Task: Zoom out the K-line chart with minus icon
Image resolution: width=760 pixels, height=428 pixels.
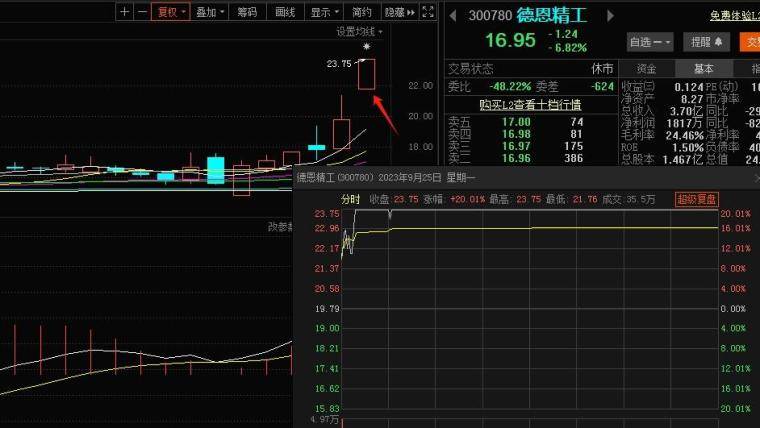Action: (142, 12)
